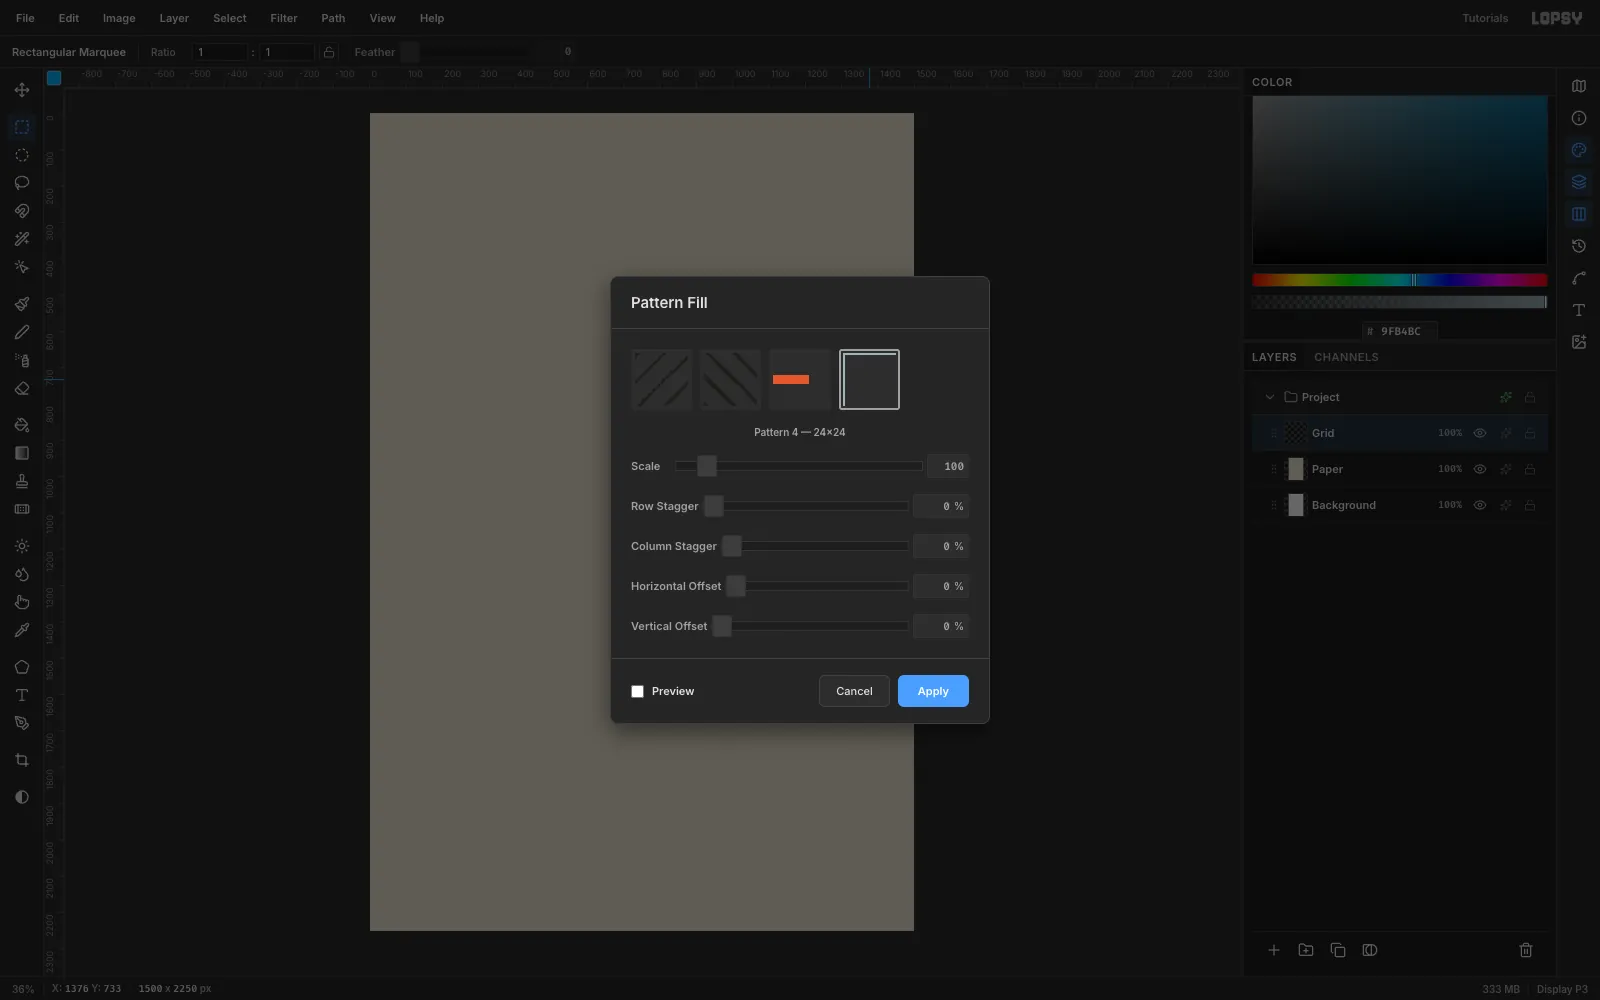Select the Paper layer row
The image size is (1600, 1000).
pos(1400,469)
